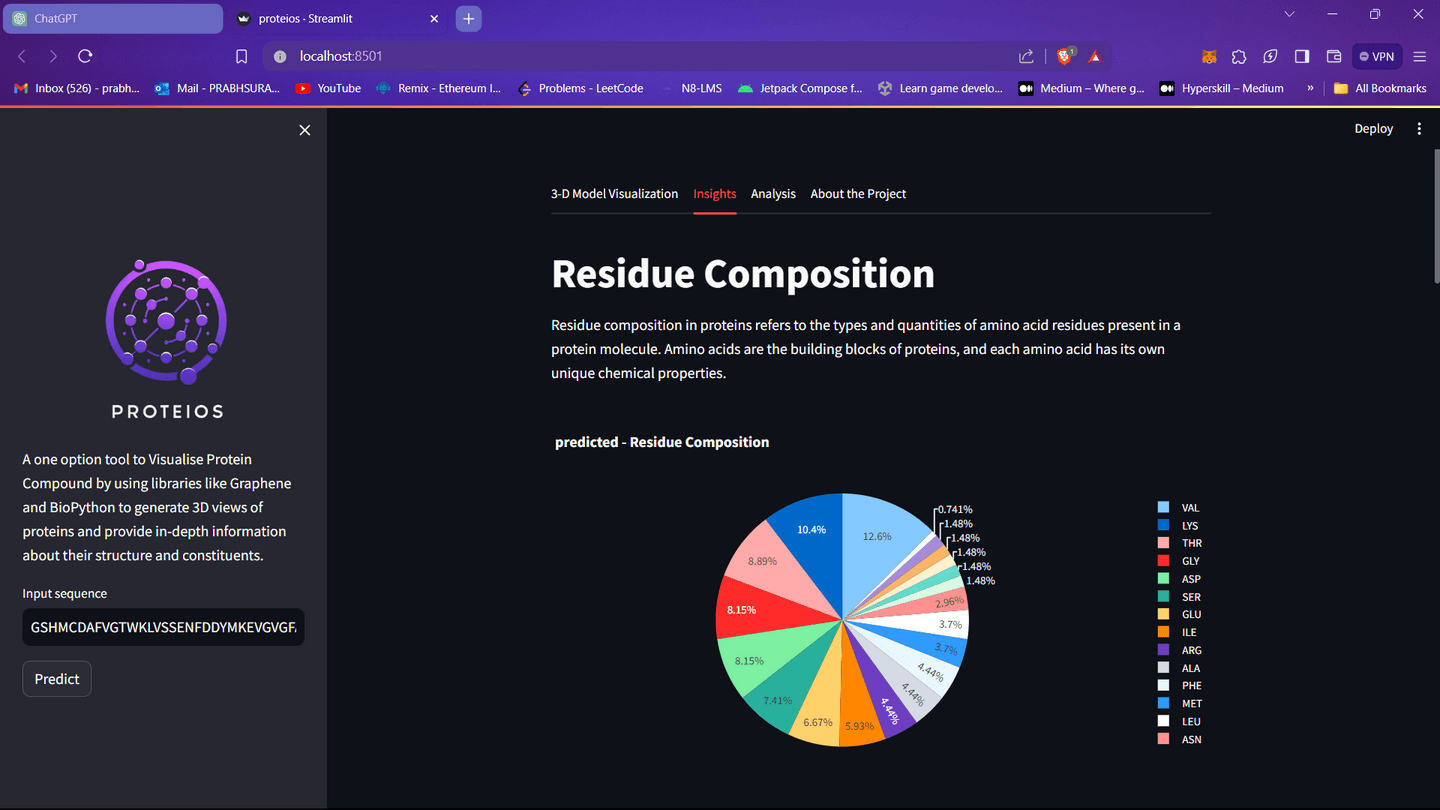The width and height of the screenshot is (1440, 810).
Task: Click the ALA legend entry
Action: 1179,668
